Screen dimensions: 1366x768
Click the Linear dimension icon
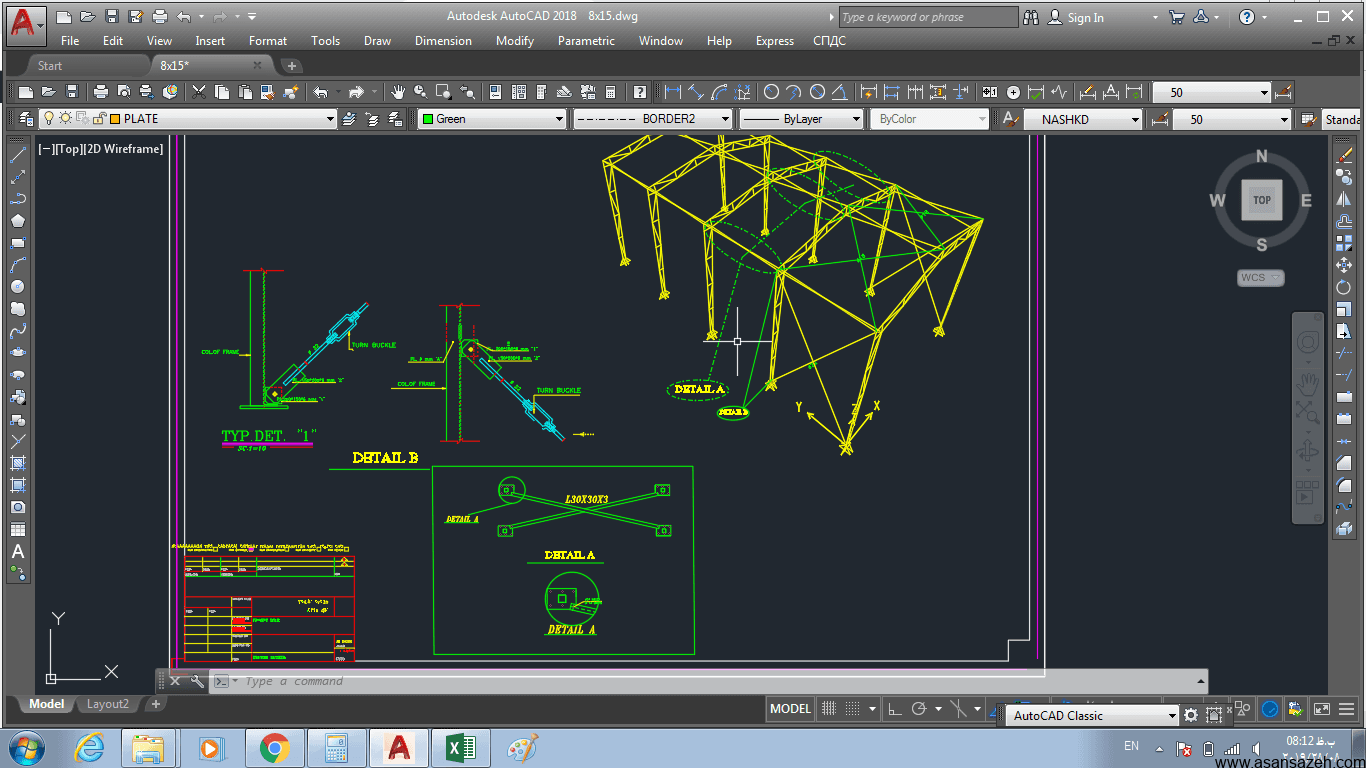(673, 92)
